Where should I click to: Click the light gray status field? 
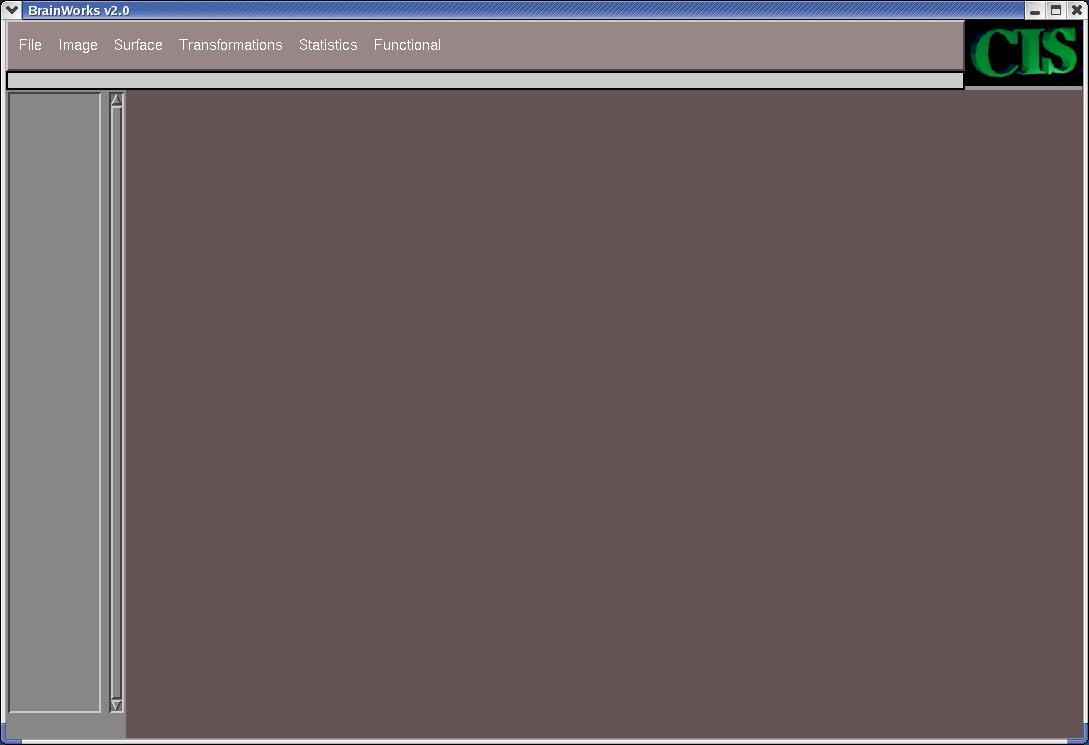click(485, 81)
